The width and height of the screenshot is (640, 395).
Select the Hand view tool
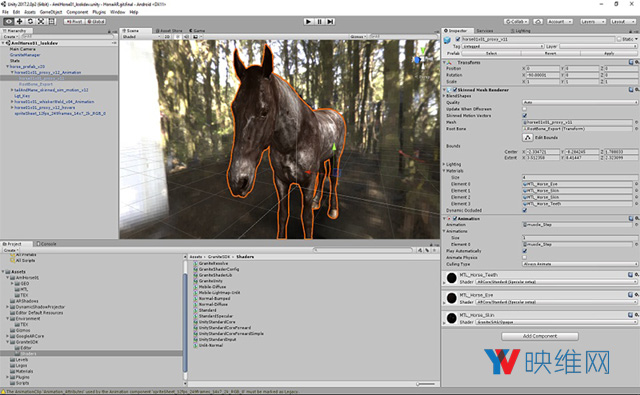[9, 21]
